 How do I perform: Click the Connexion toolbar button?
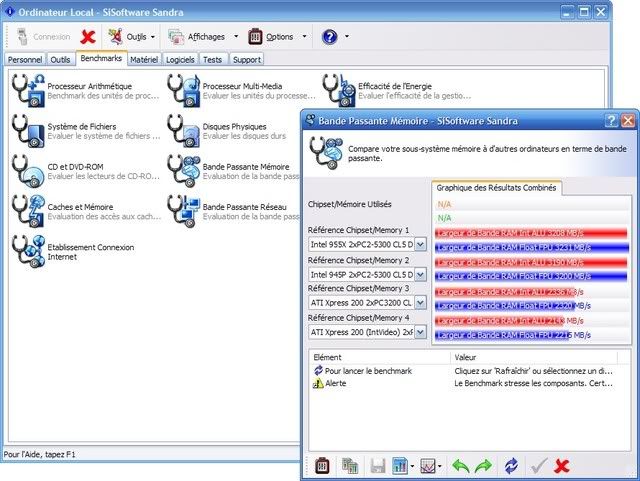pos(43,37)
